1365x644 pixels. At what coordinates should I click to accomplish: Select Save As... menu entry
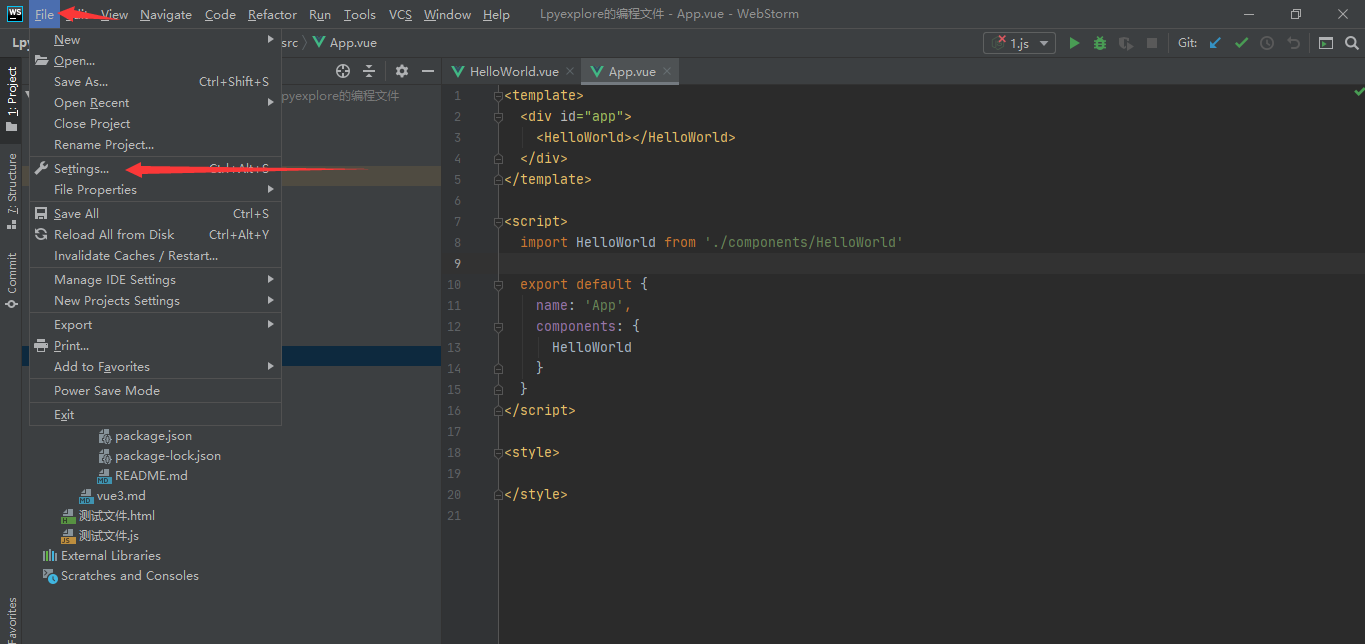pos(155,82)
